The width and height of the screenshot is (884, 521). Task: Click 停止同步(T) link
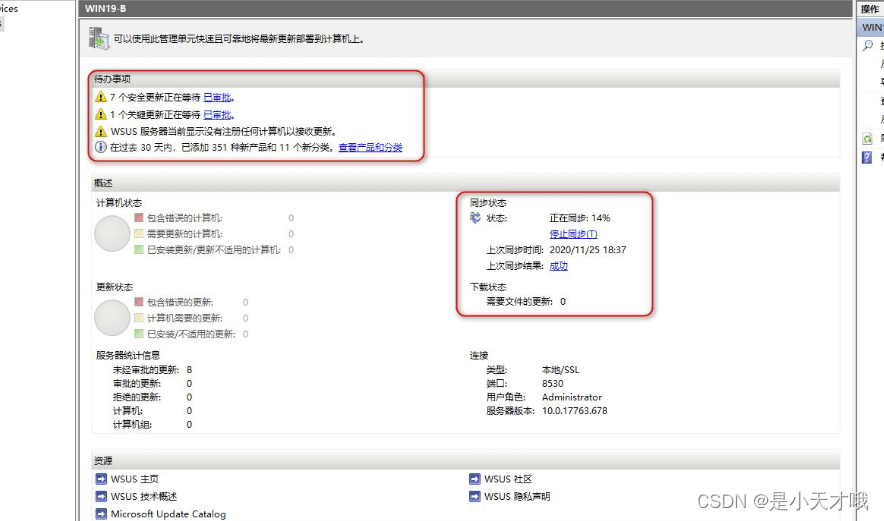coord(573,234)
